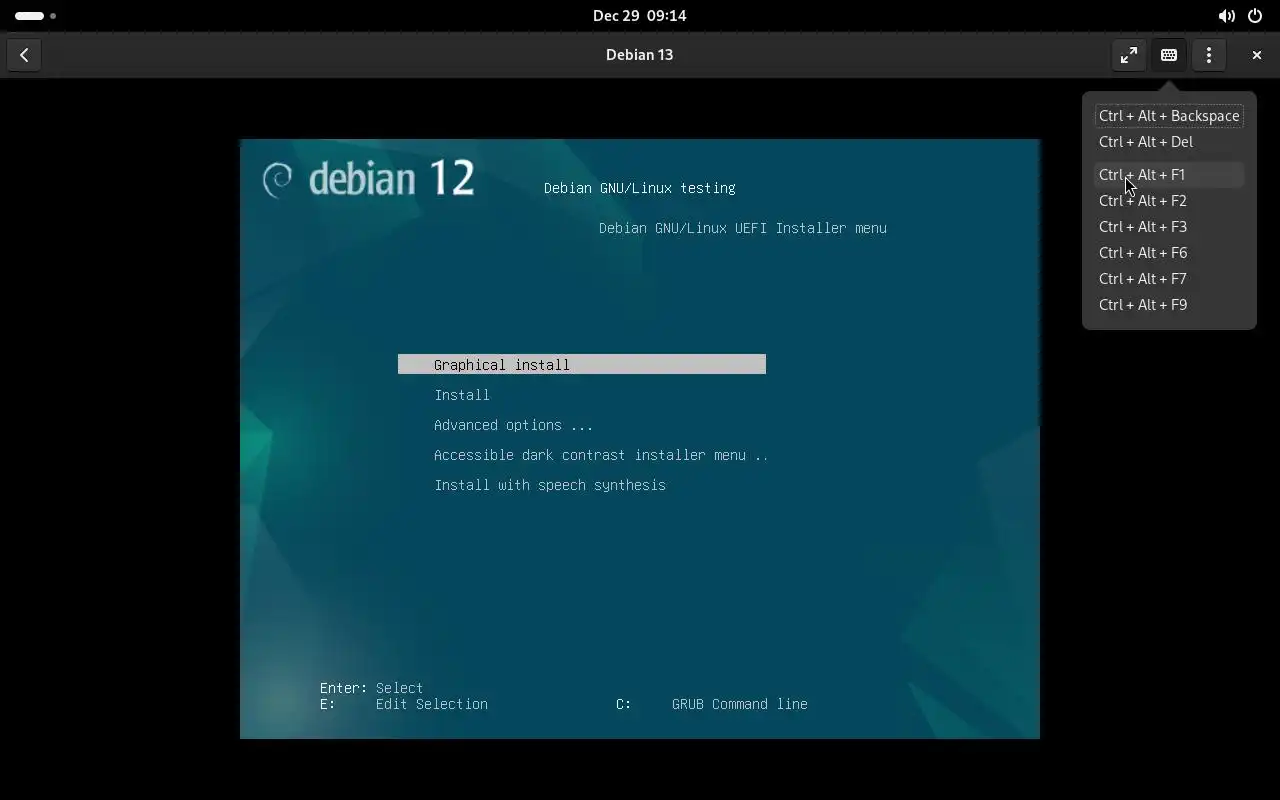1280x800 pixels.
Task: Select the Install boot entry
Action: (462, 395)
